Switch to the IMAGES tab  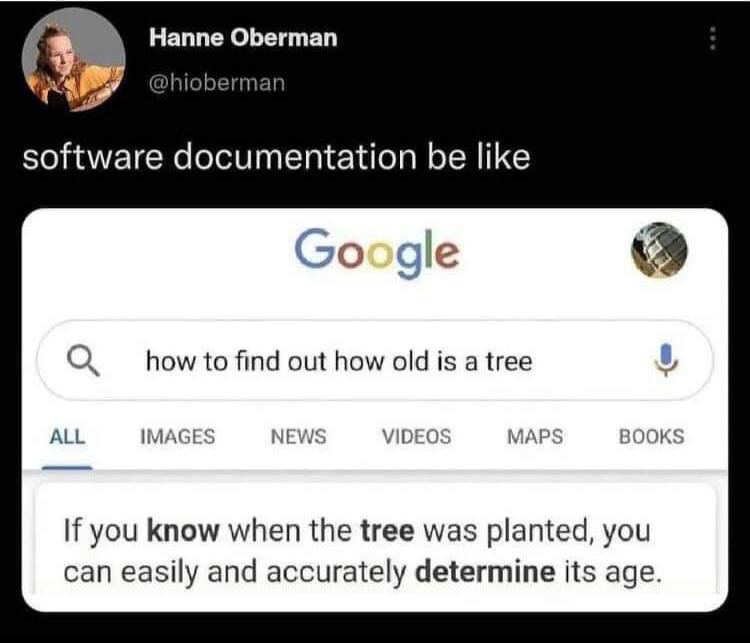[x=177, y=436]
